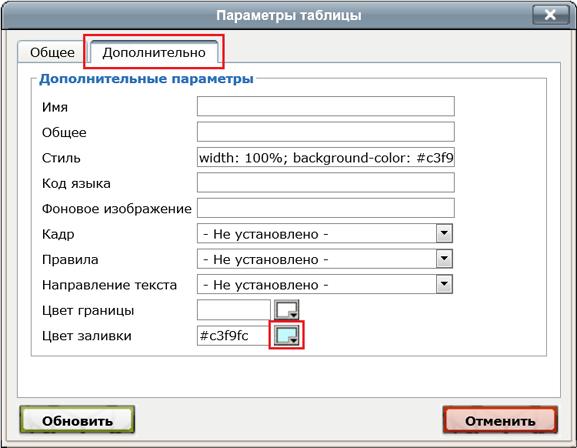Open the border color picker swatch
The width and height of the screenshot is (577, 448).
286,310
